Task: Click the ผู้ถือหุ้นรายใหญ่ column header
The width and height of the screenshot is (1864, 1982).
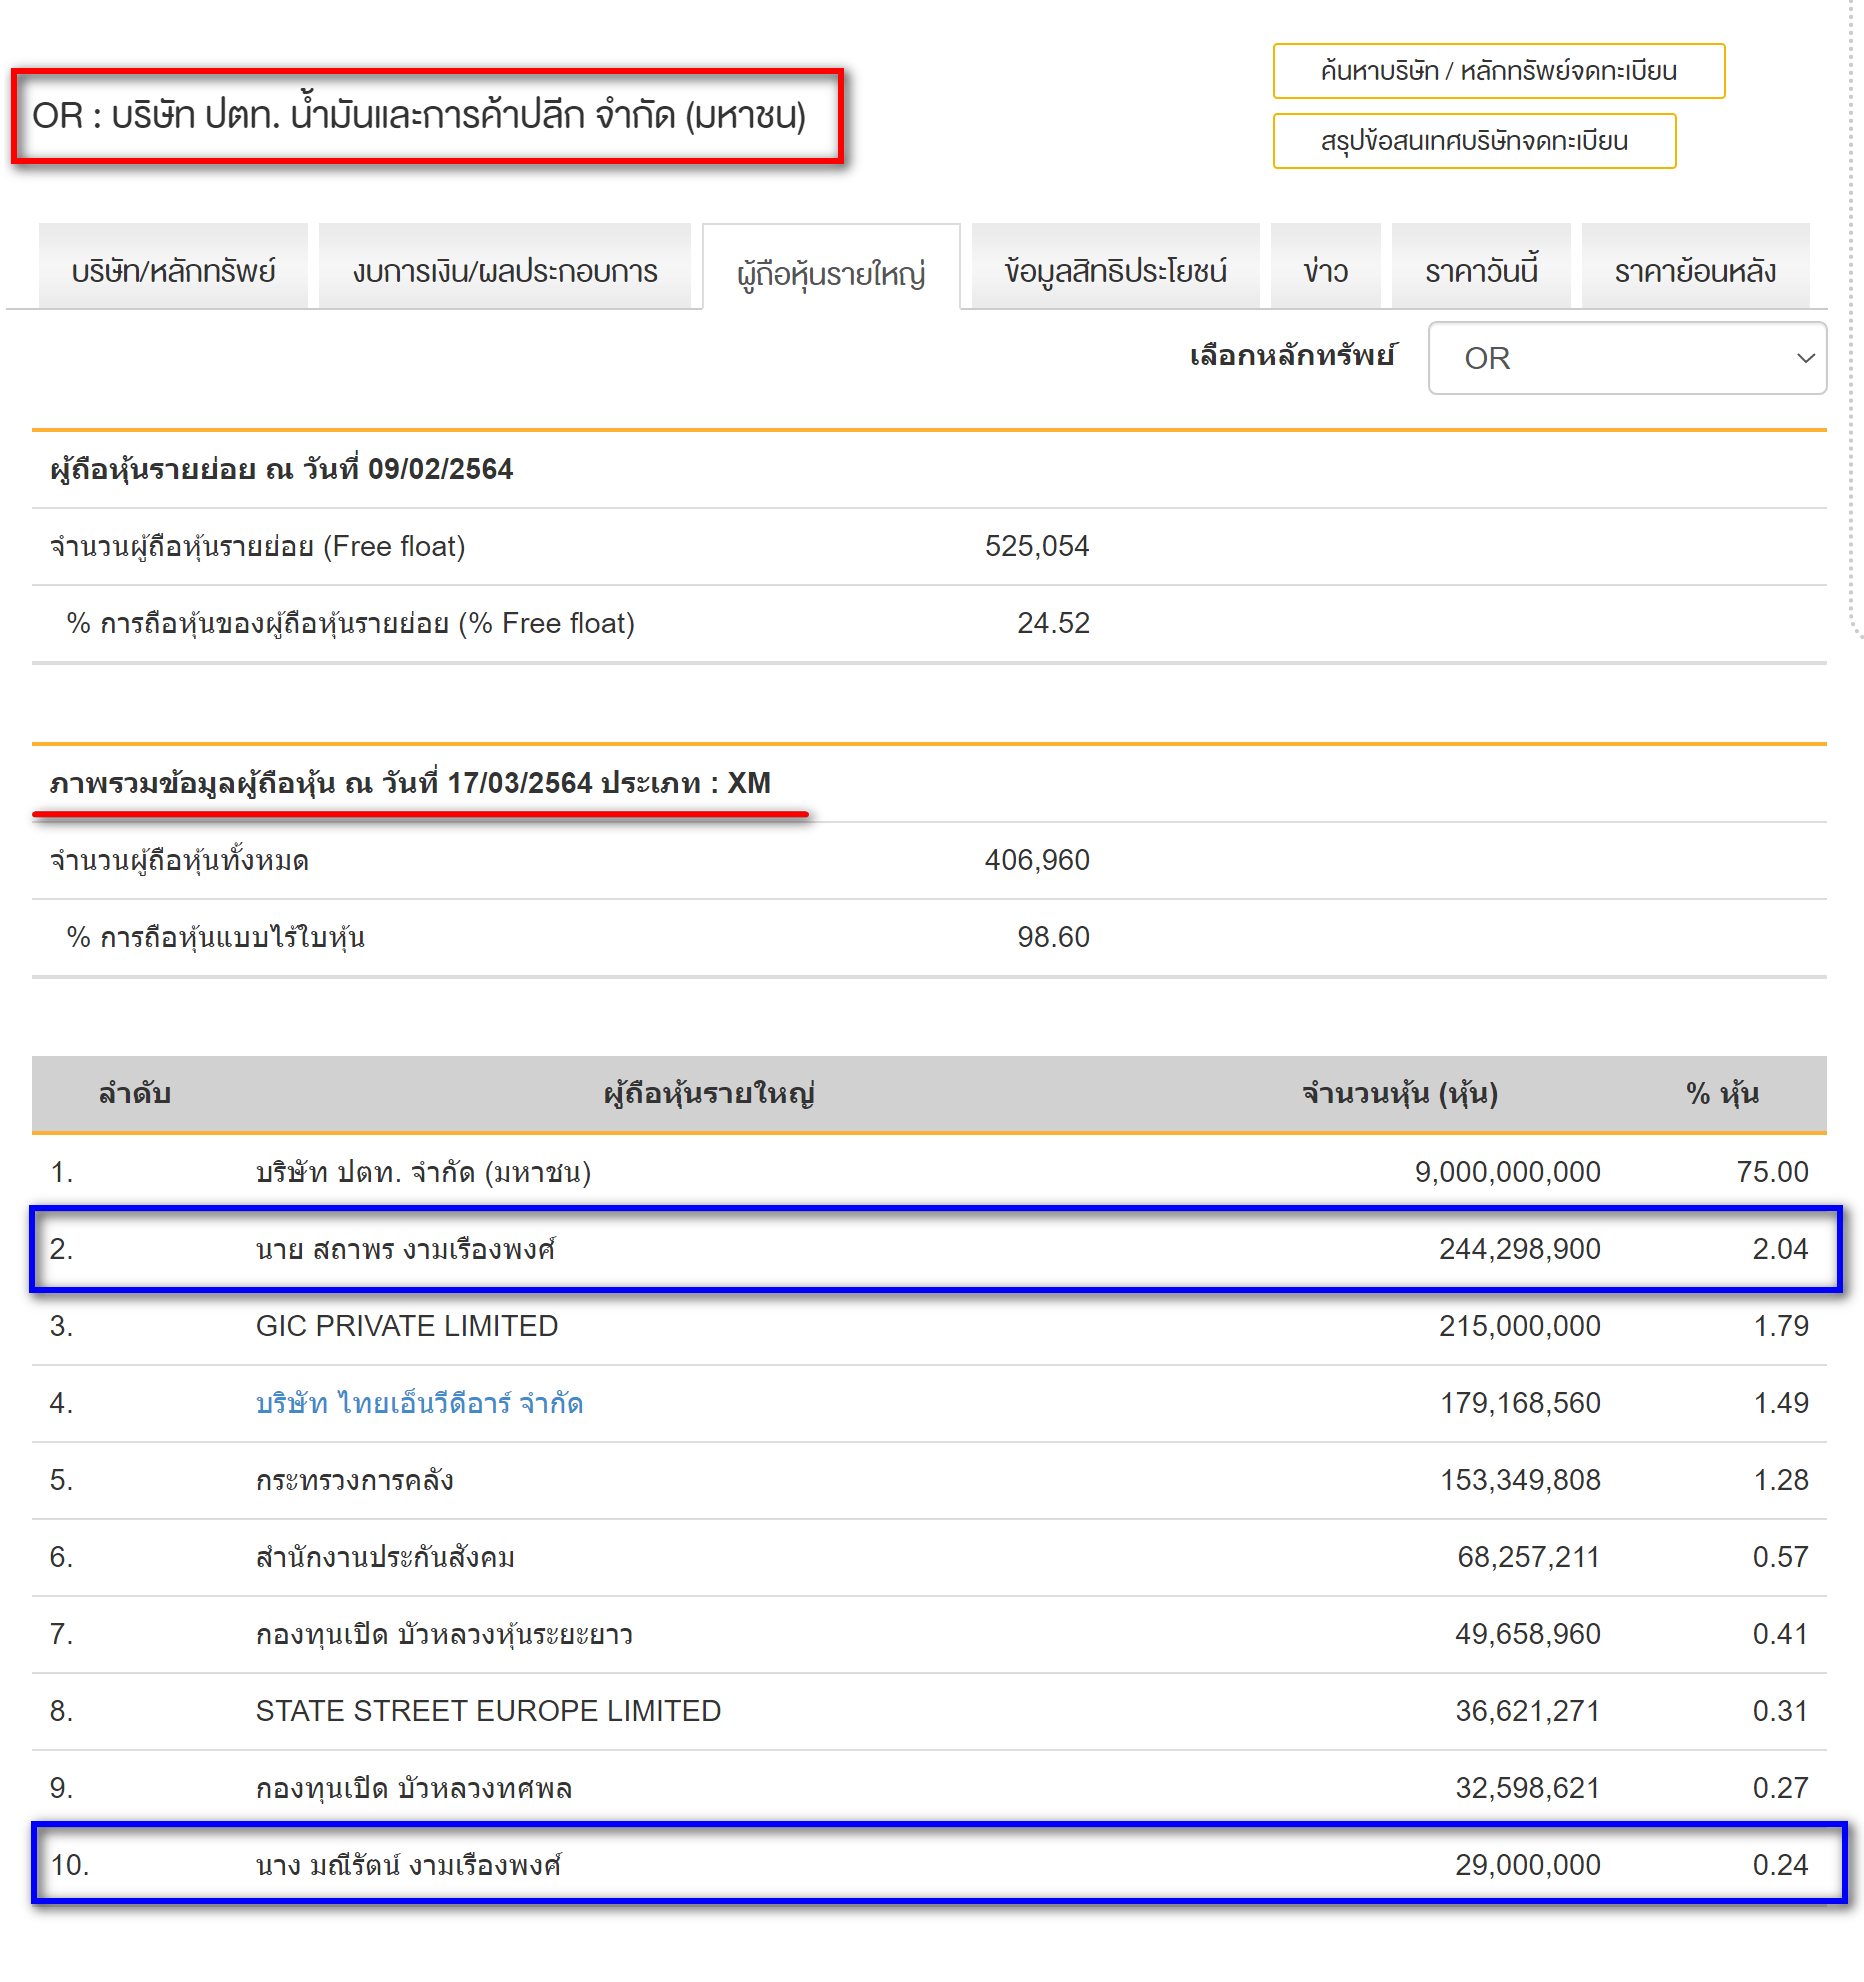Action: click(x=709, y=1093)
